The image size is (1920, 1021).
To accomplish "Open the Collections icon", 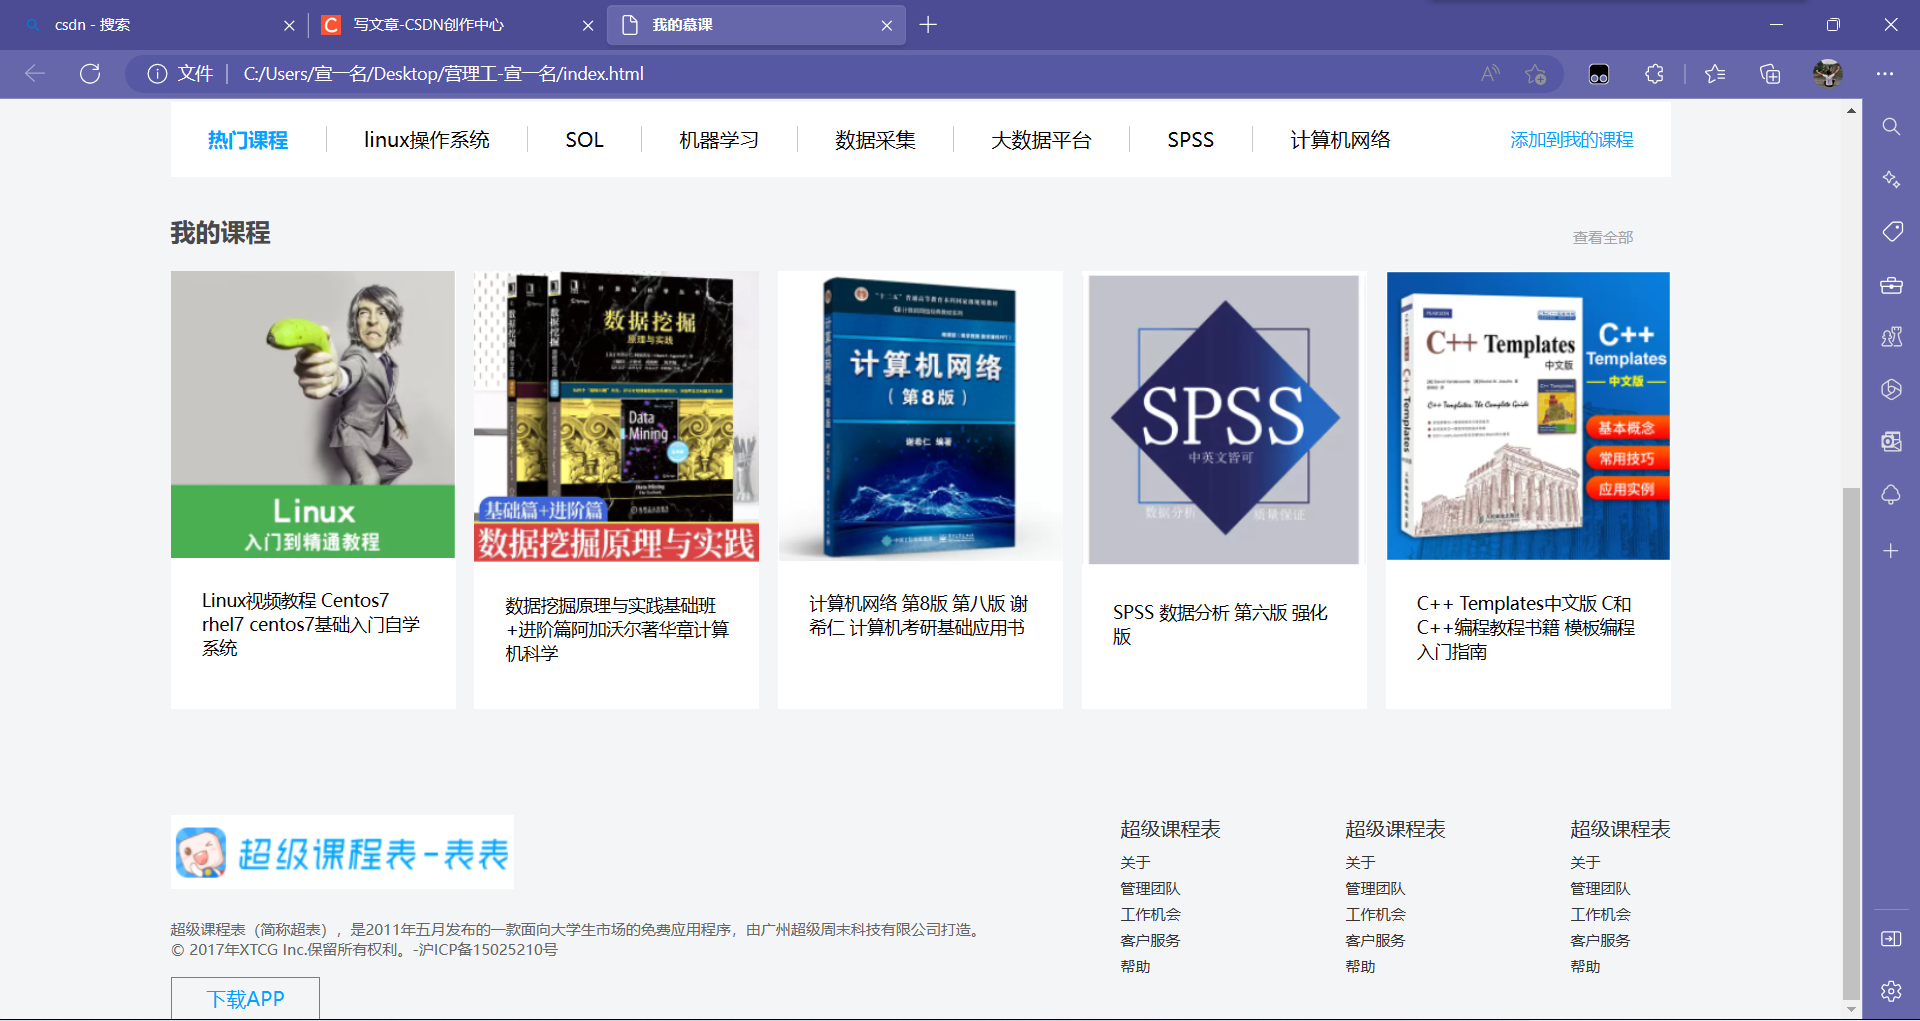I will coord(1770,73).
